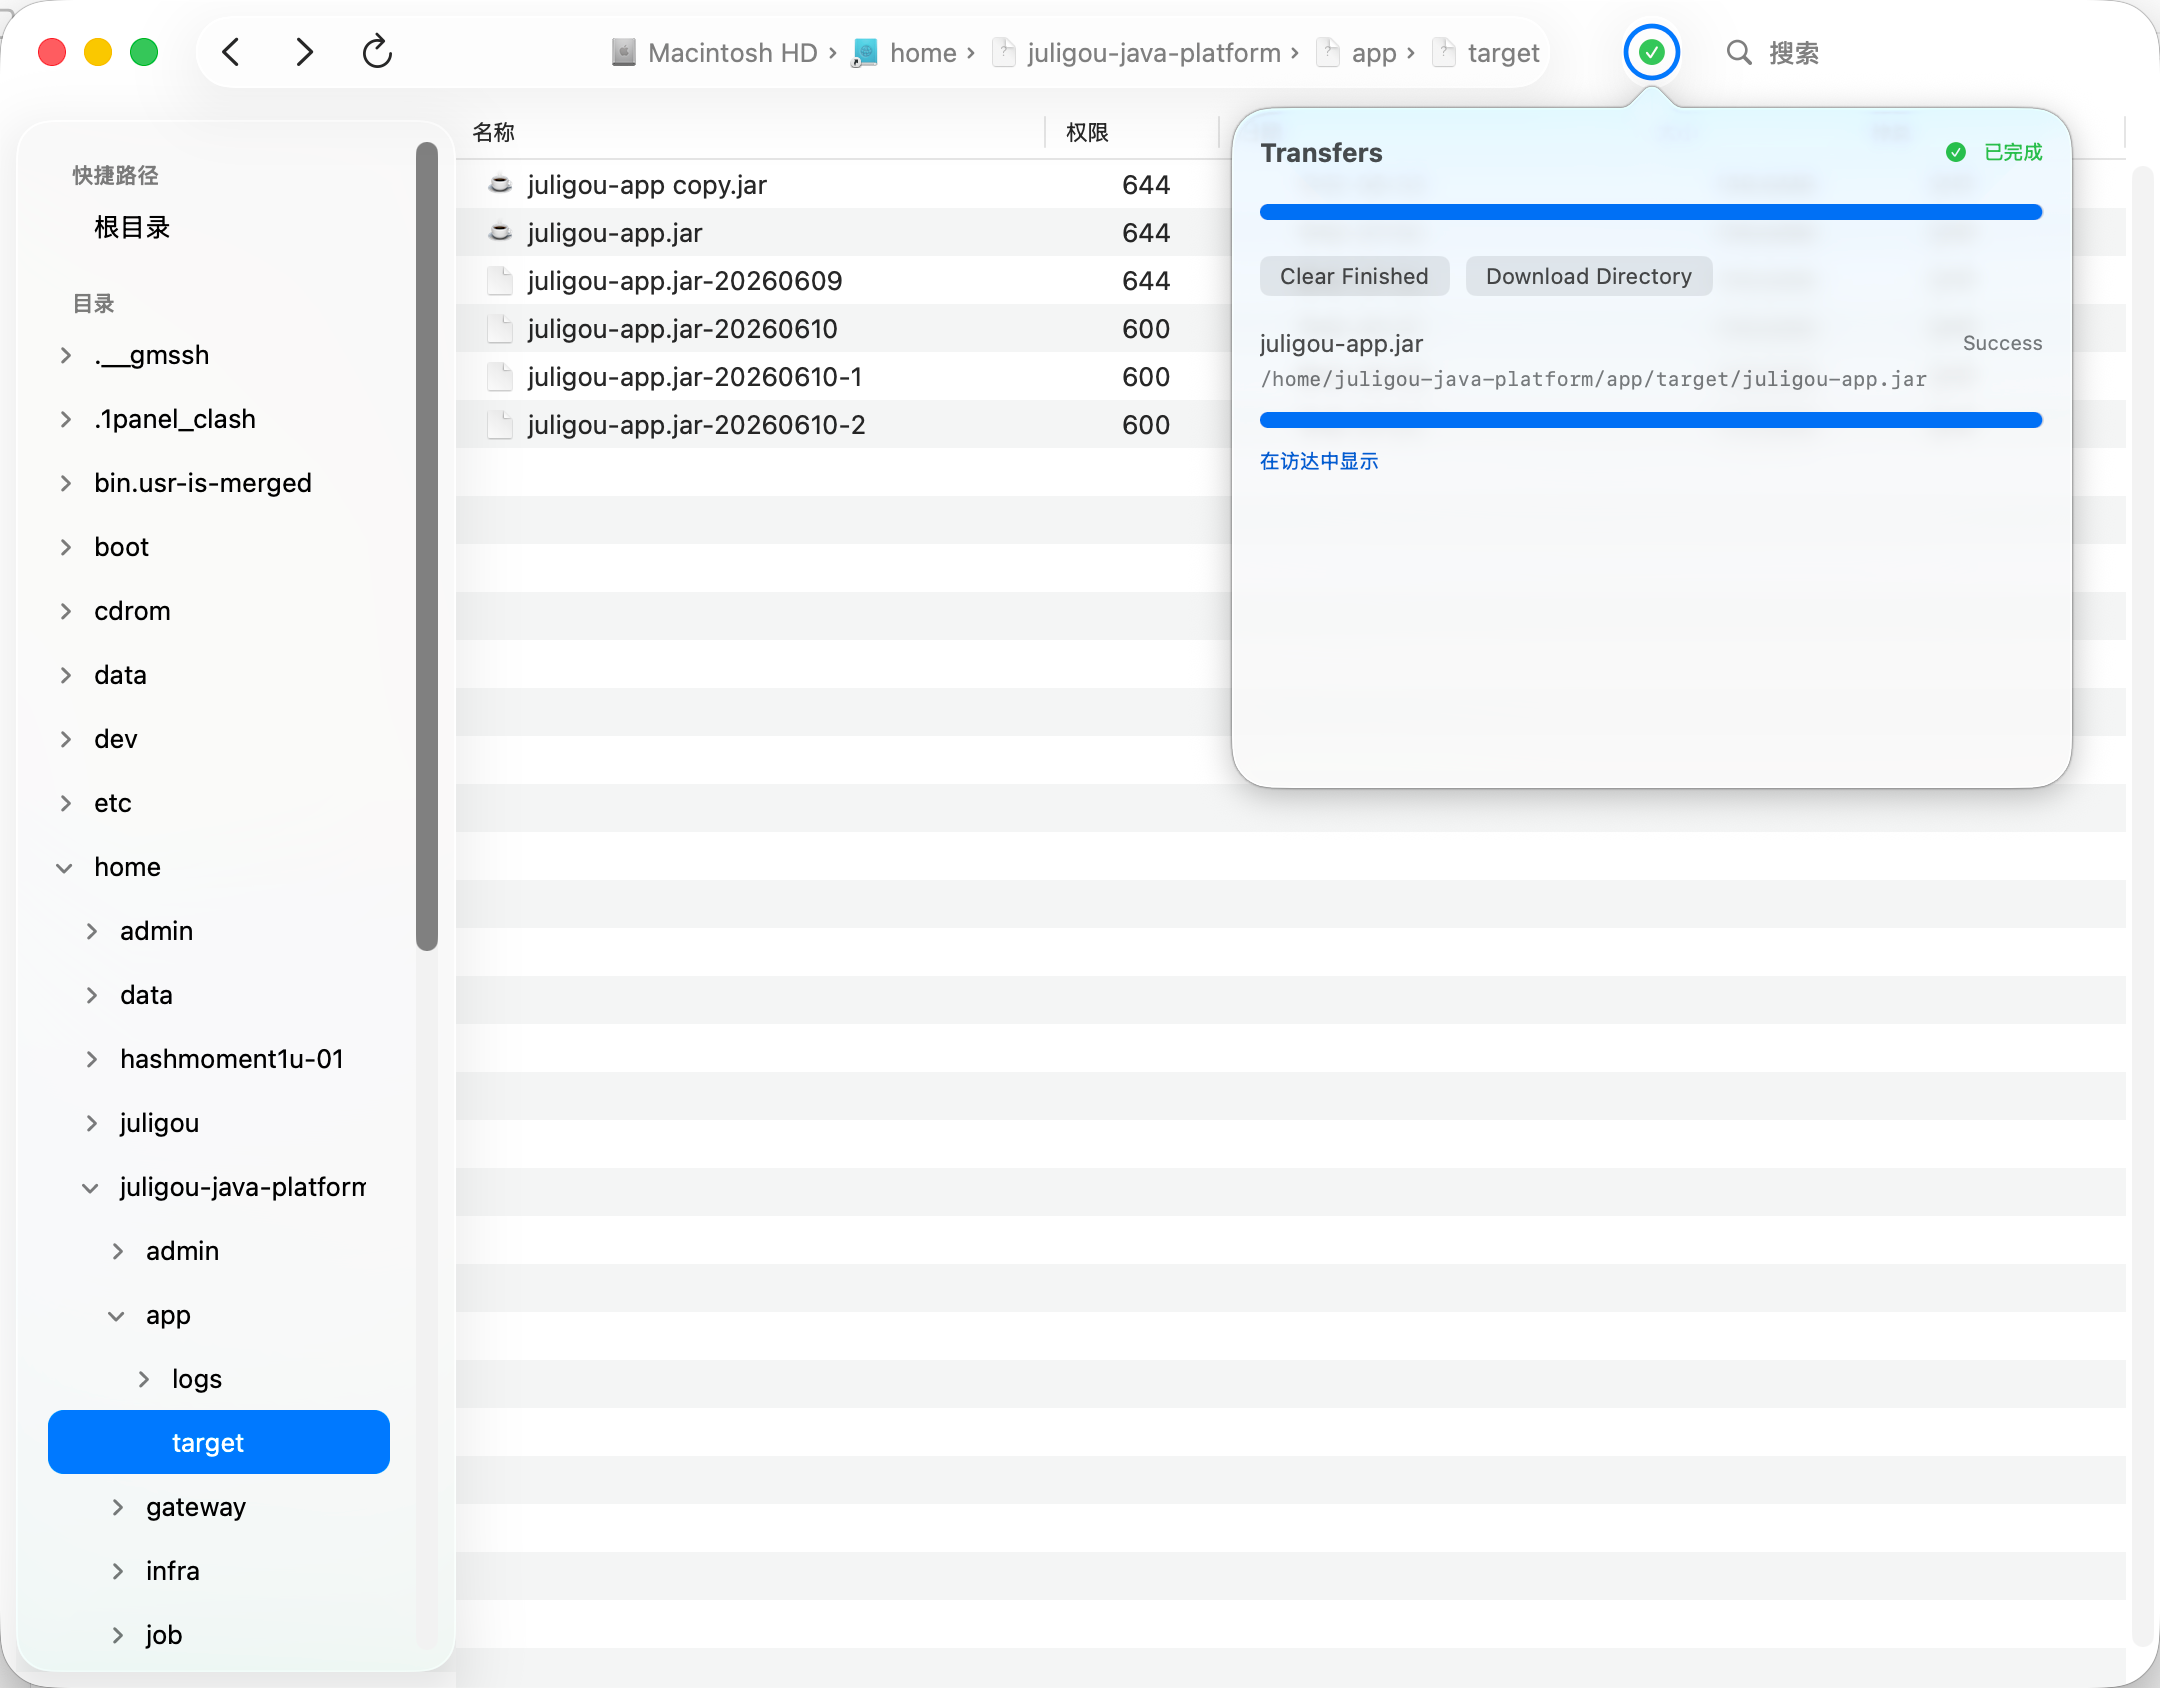
Task: Click Macintosh HD breadcrumb label
Action: [x=732, y=52]
